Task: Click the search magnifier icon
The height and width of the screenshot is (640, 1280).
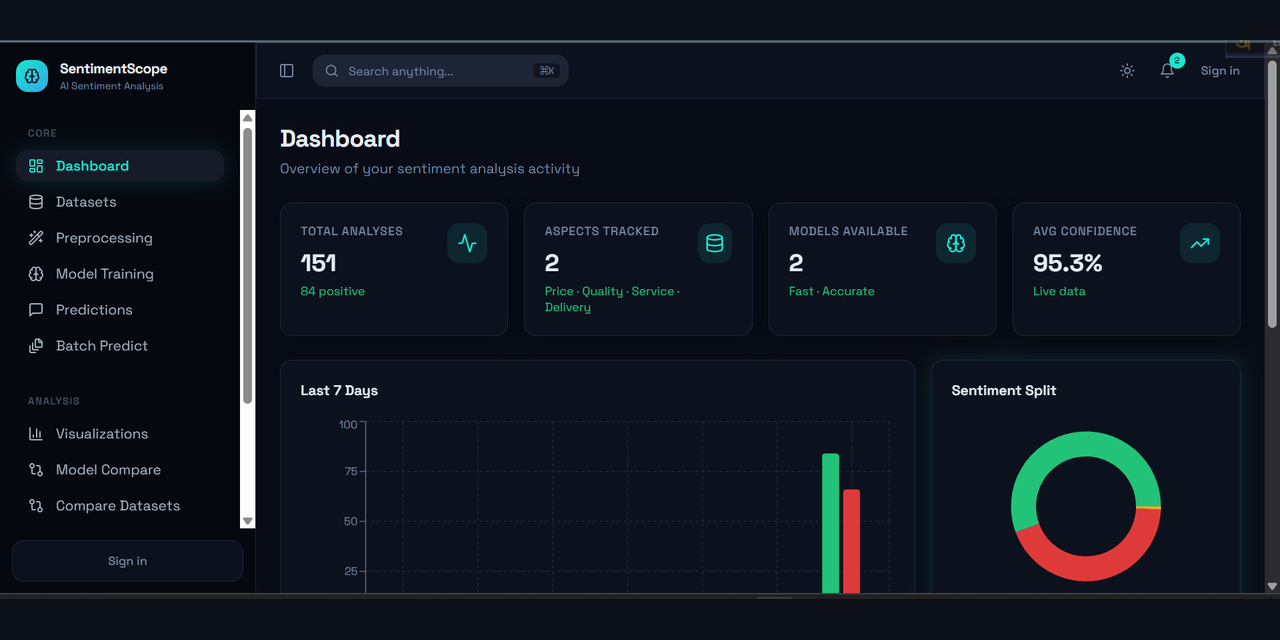Action: (332, 71)
